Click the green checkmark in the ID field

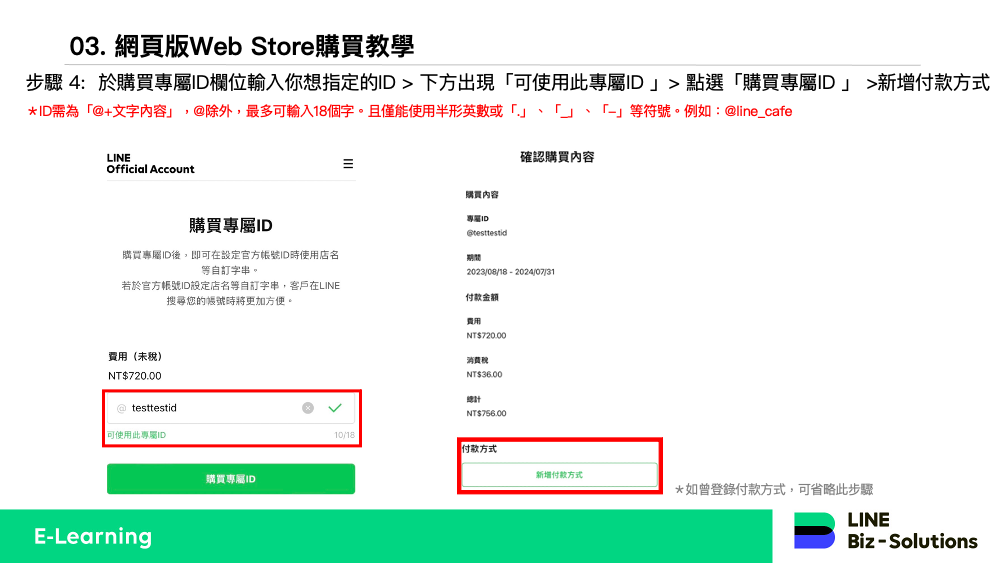tap(335, 408)
